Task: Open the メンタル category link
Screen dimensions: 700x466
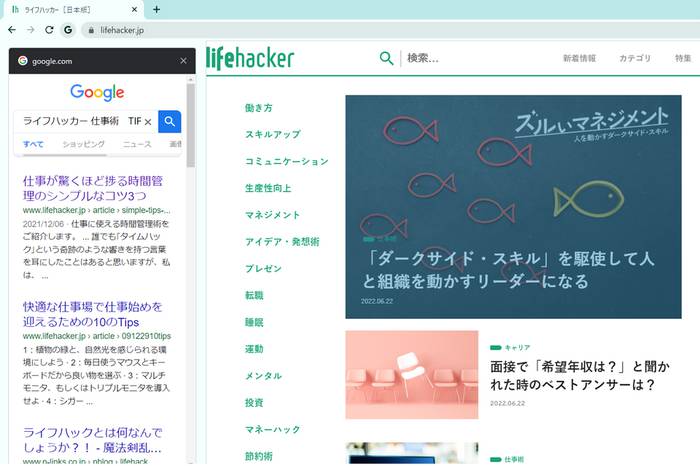Action: 263,376
